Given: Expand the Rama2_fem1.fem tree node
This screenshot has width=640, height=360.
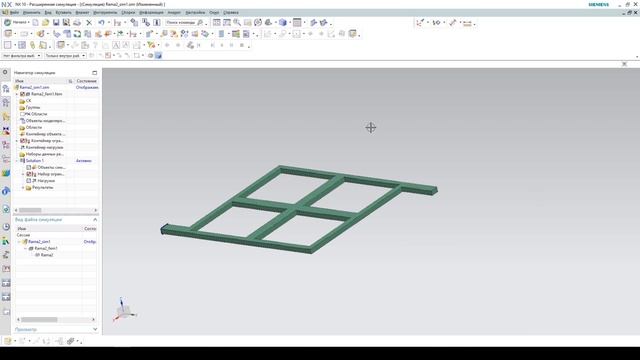Looking at the screenshot, I should (17, 94).
